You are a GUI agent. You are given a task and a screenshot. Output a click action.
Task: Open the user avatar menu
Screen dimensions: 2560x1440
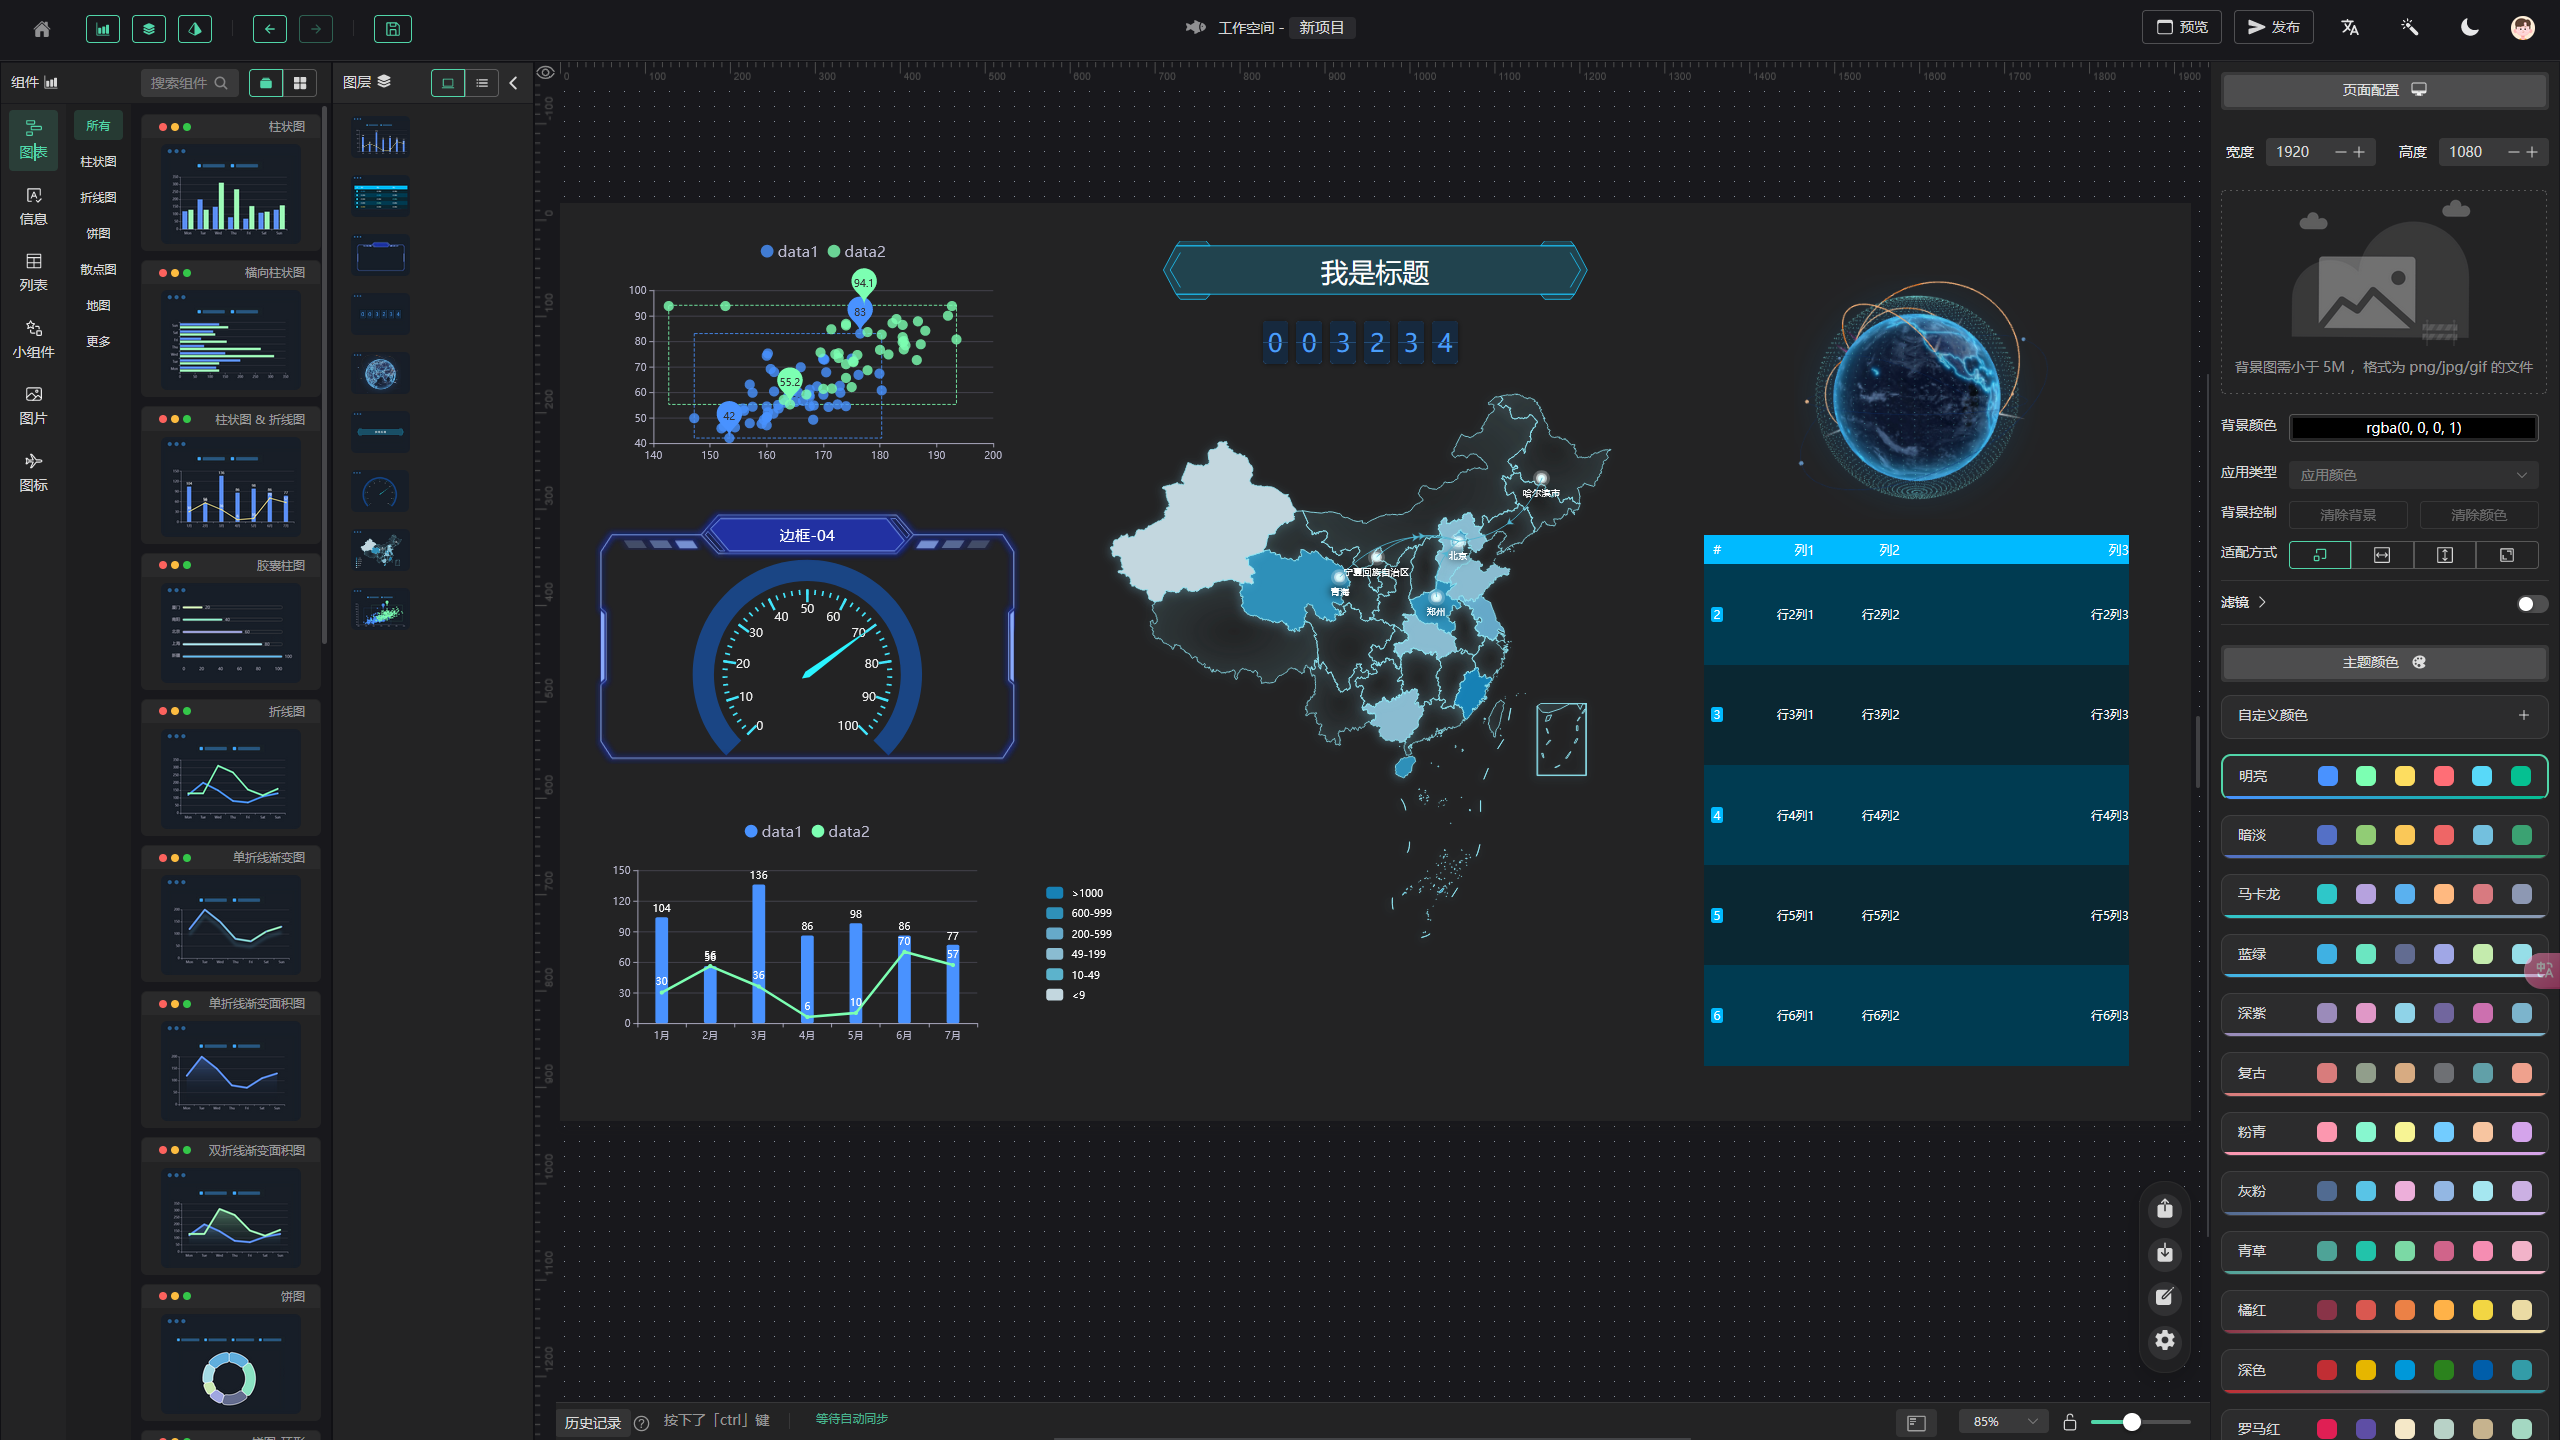click(2523, 27)
